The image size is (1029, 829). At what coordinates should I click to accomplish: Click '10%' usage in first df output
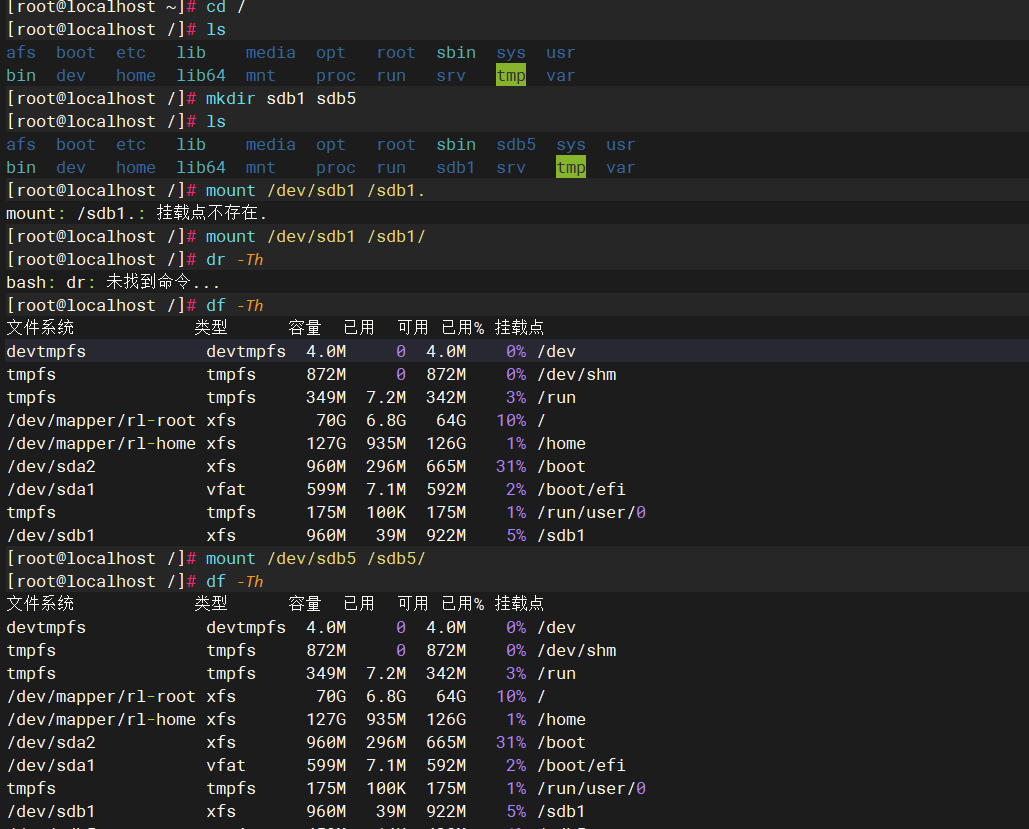pyautogui.click(x=511, y=421)
